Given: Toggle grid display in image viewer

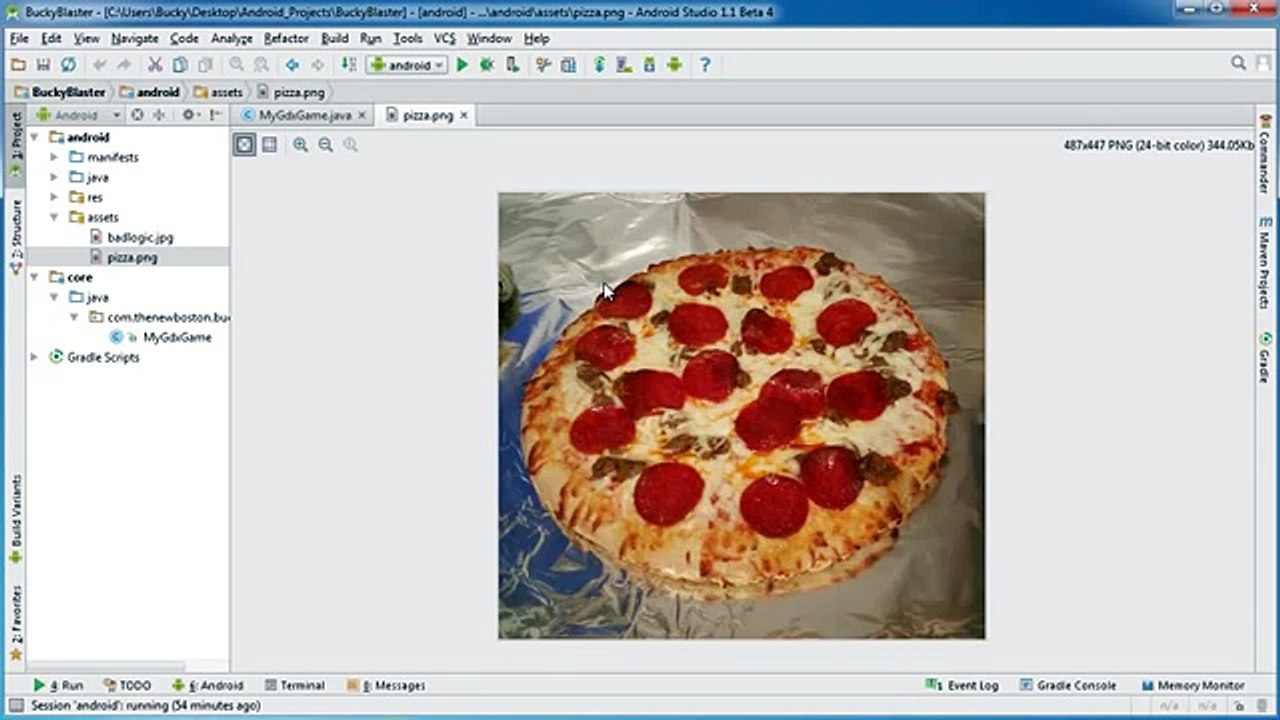Looking at the screenshot, I should 269,145.
